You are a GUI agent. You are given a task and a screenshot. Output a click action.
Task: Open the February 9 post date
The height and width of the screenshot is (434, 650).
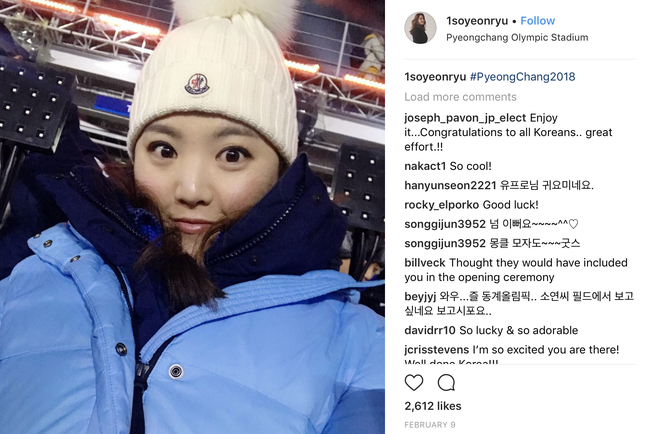pyautogui.click(x=429, y=425)
